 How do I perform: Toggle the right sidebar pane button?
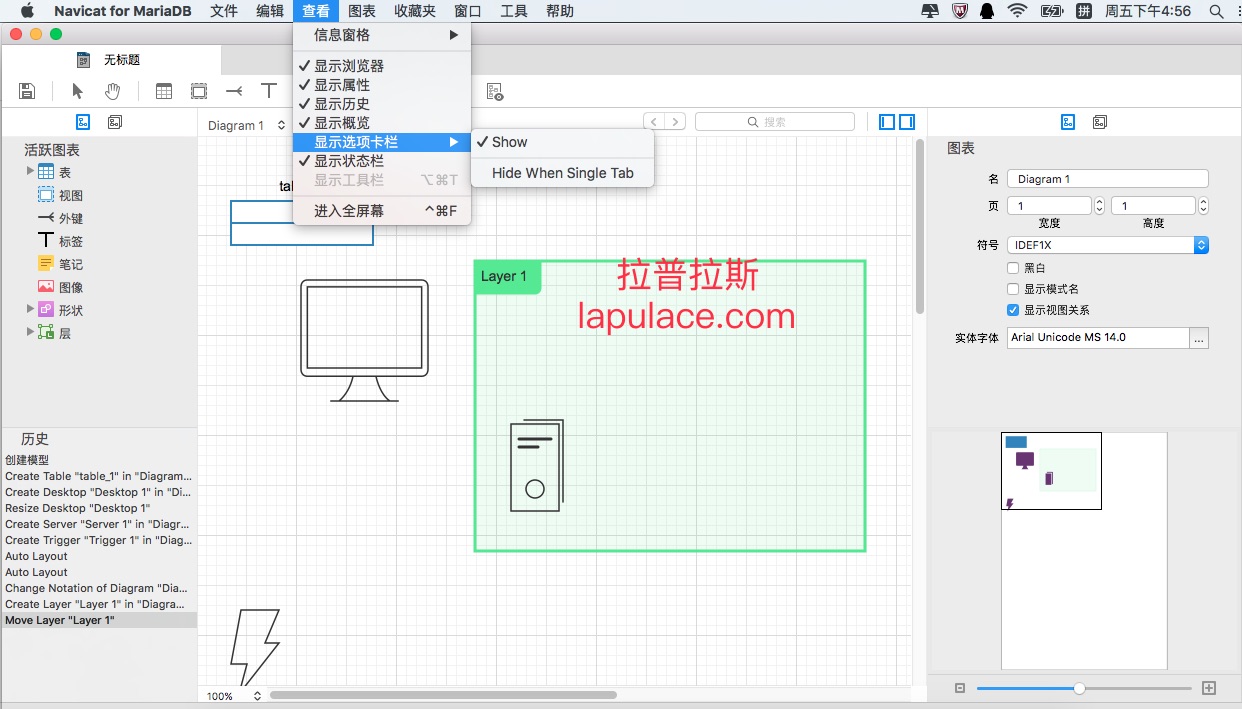tap(907, 122)
